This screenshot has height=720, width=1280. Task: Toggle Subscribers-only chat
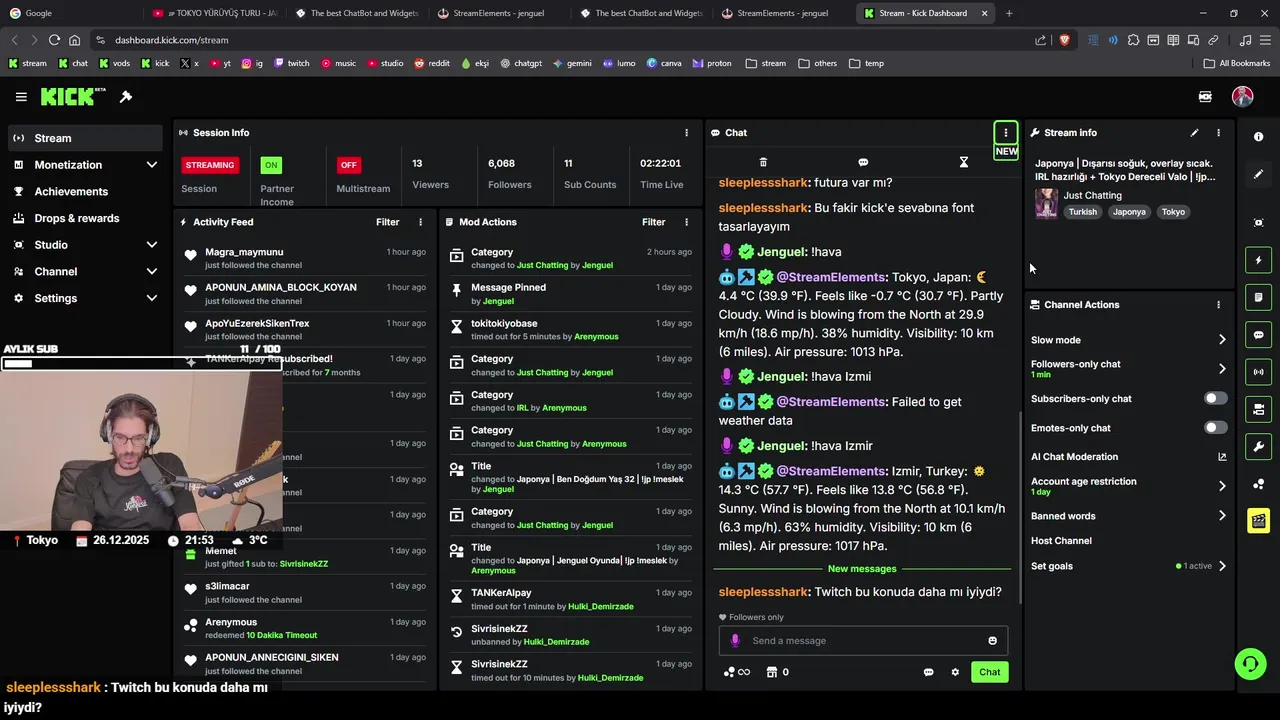tap(1215, 398)
